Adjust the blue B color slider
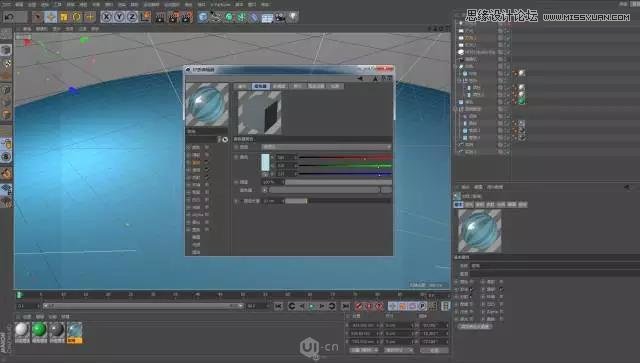This screenshot has height=363, width=640. (345, 174)
